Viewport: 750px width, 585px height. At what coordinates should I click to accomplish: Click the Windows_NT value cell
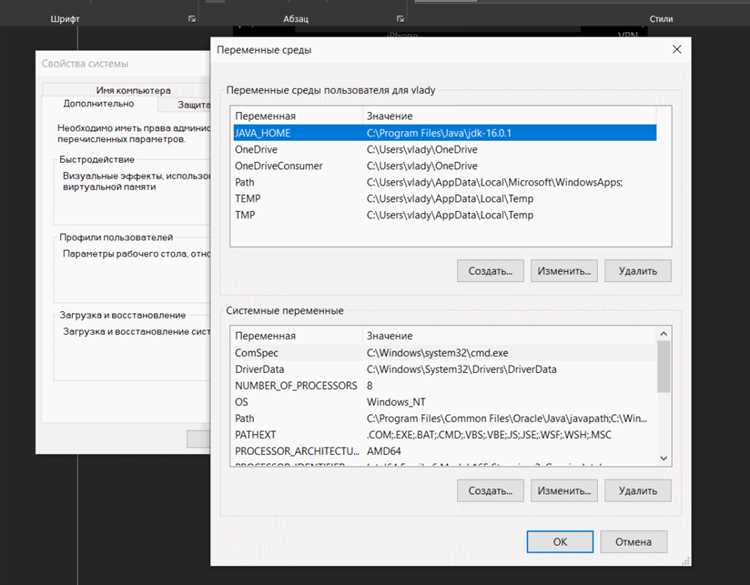click(396, 402)
